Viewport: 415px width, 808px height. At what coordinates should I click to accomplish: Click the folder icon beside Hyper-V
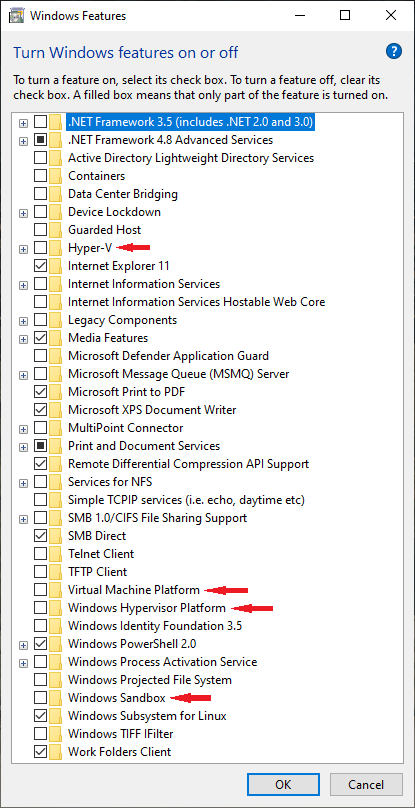pyautogui.click(x=56, y=248)
